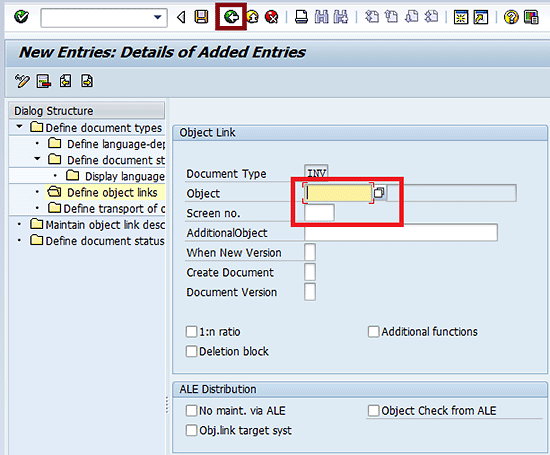Click into the Screen no. input field
This screenshot has width=550, height=455.
tap(319, 213)
